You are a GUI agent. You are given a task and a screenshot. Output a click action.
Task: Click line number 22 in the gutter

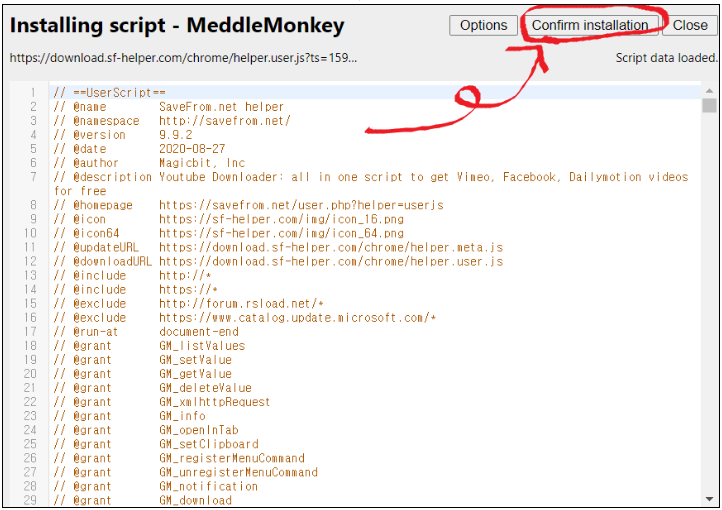[30, 402]
